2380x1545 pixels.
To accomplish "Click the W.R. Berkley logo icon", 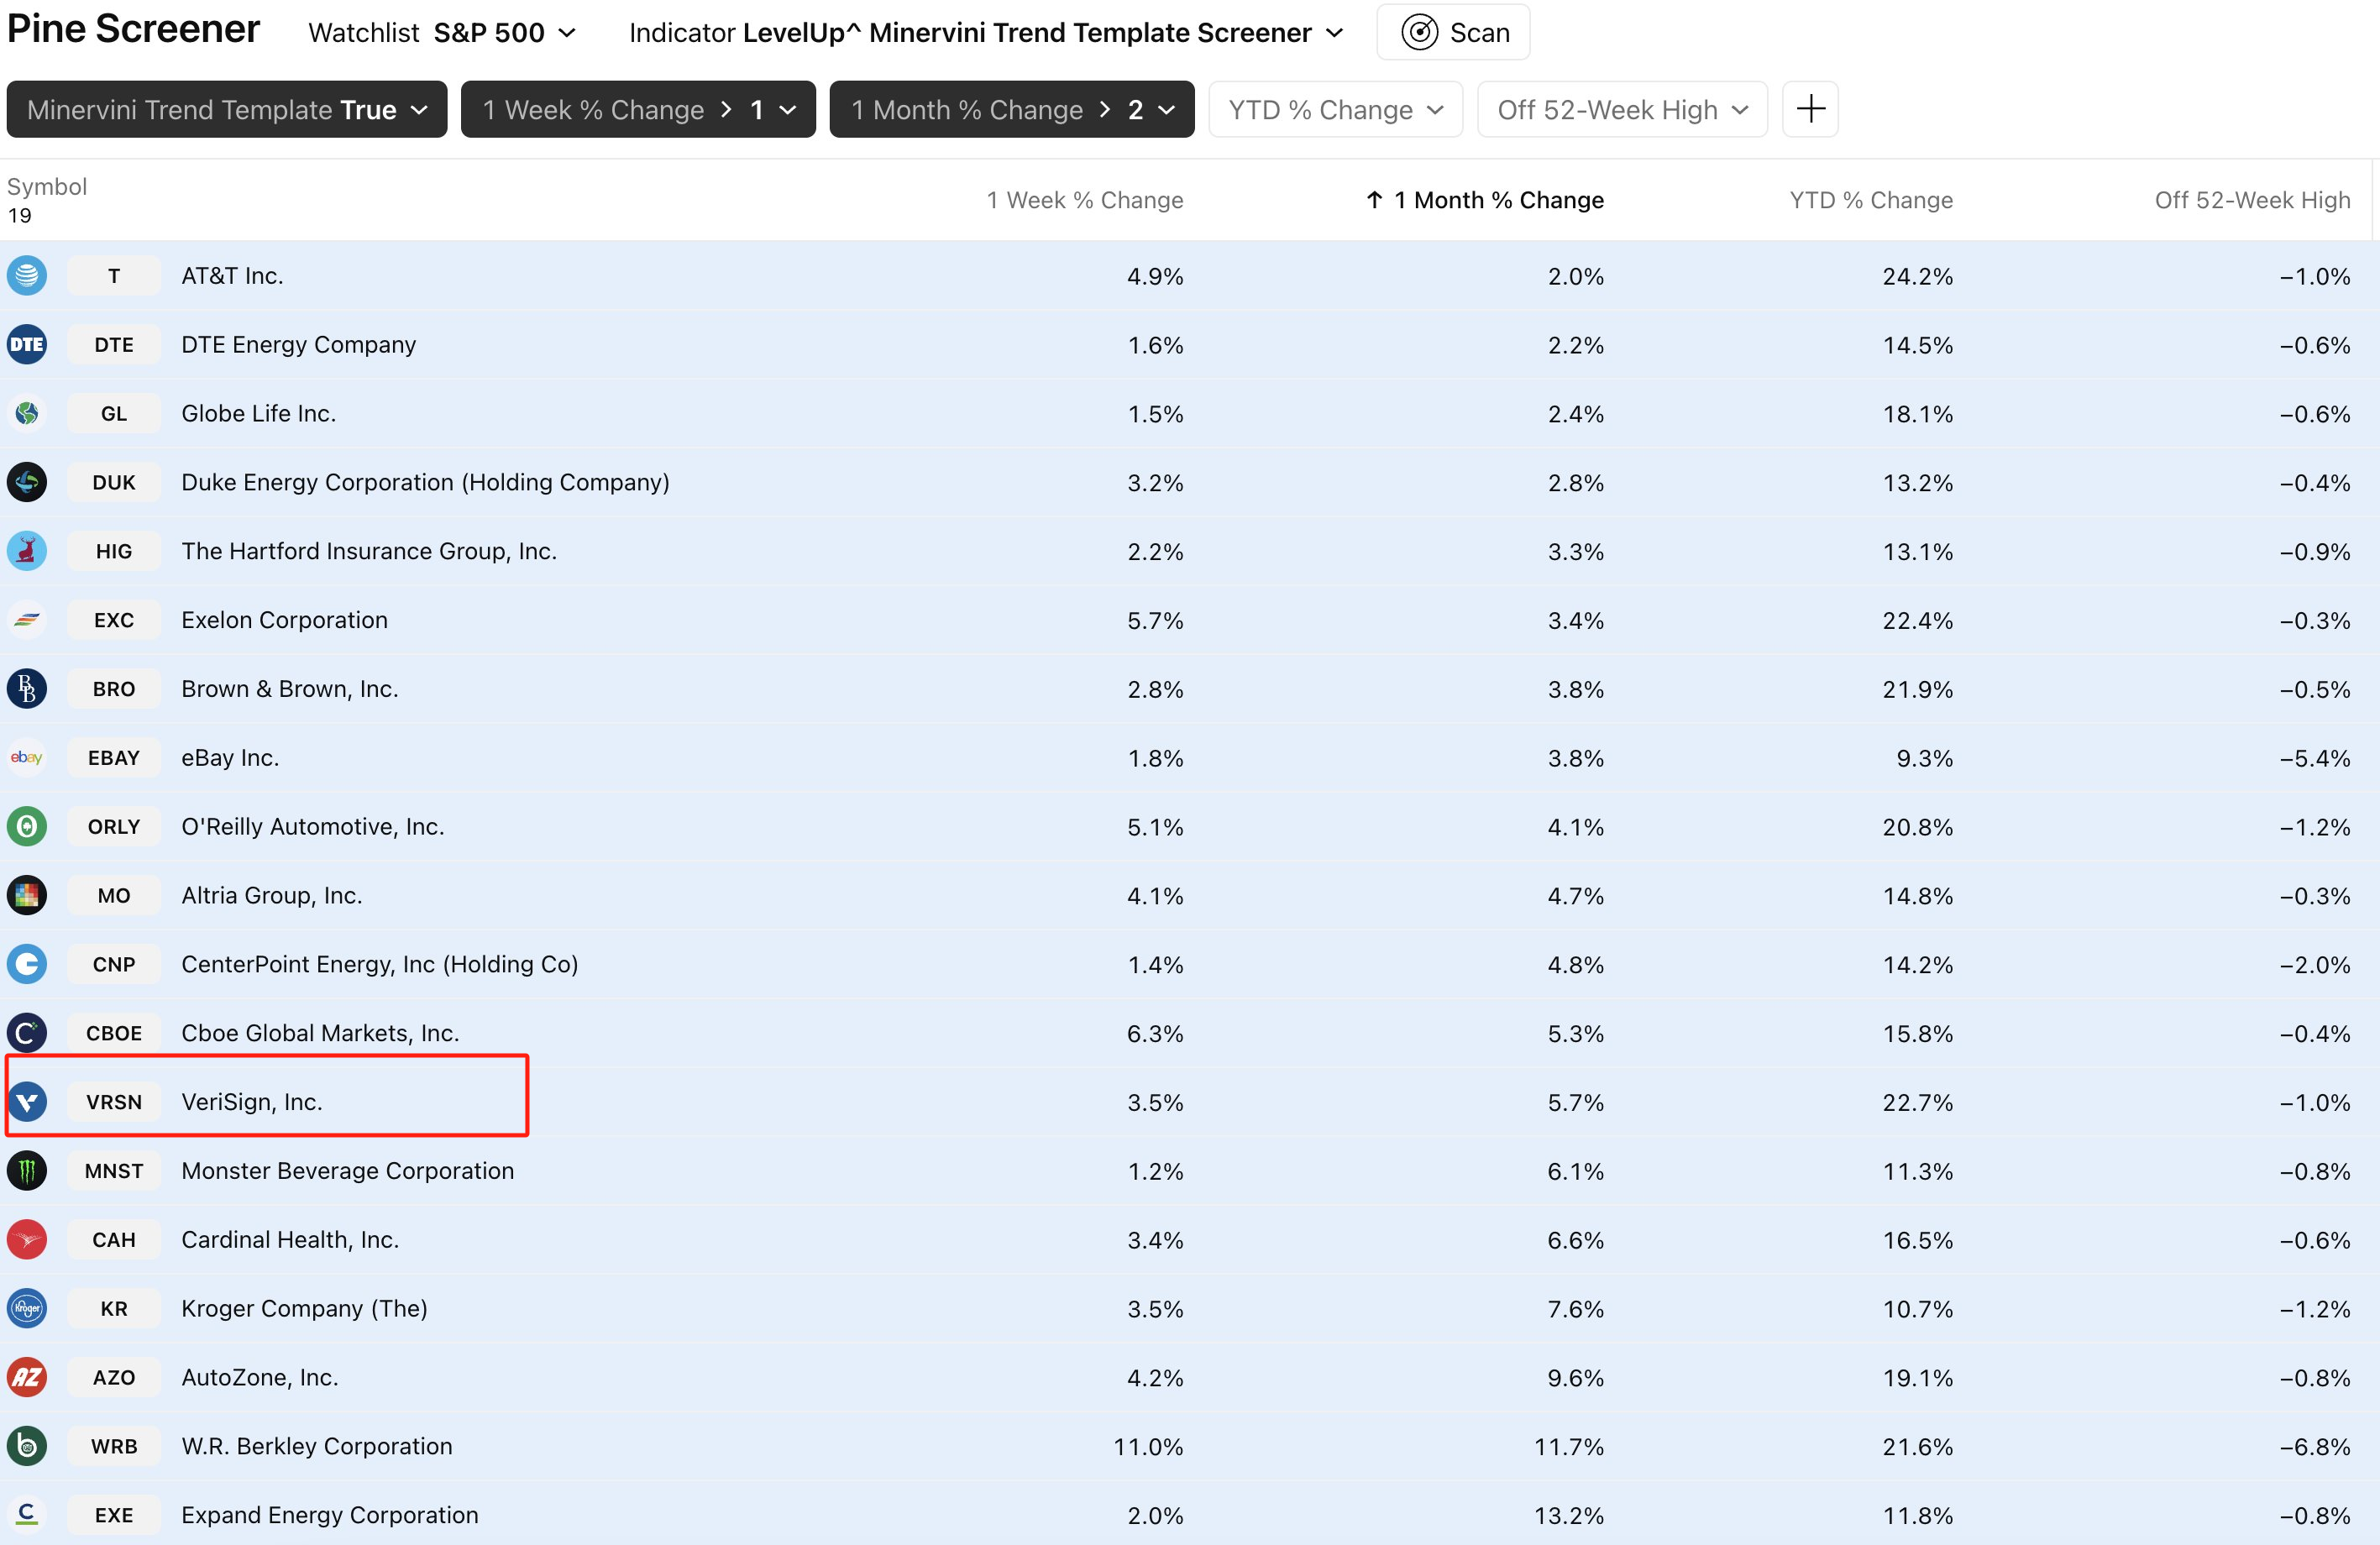I will [27, 1446].
